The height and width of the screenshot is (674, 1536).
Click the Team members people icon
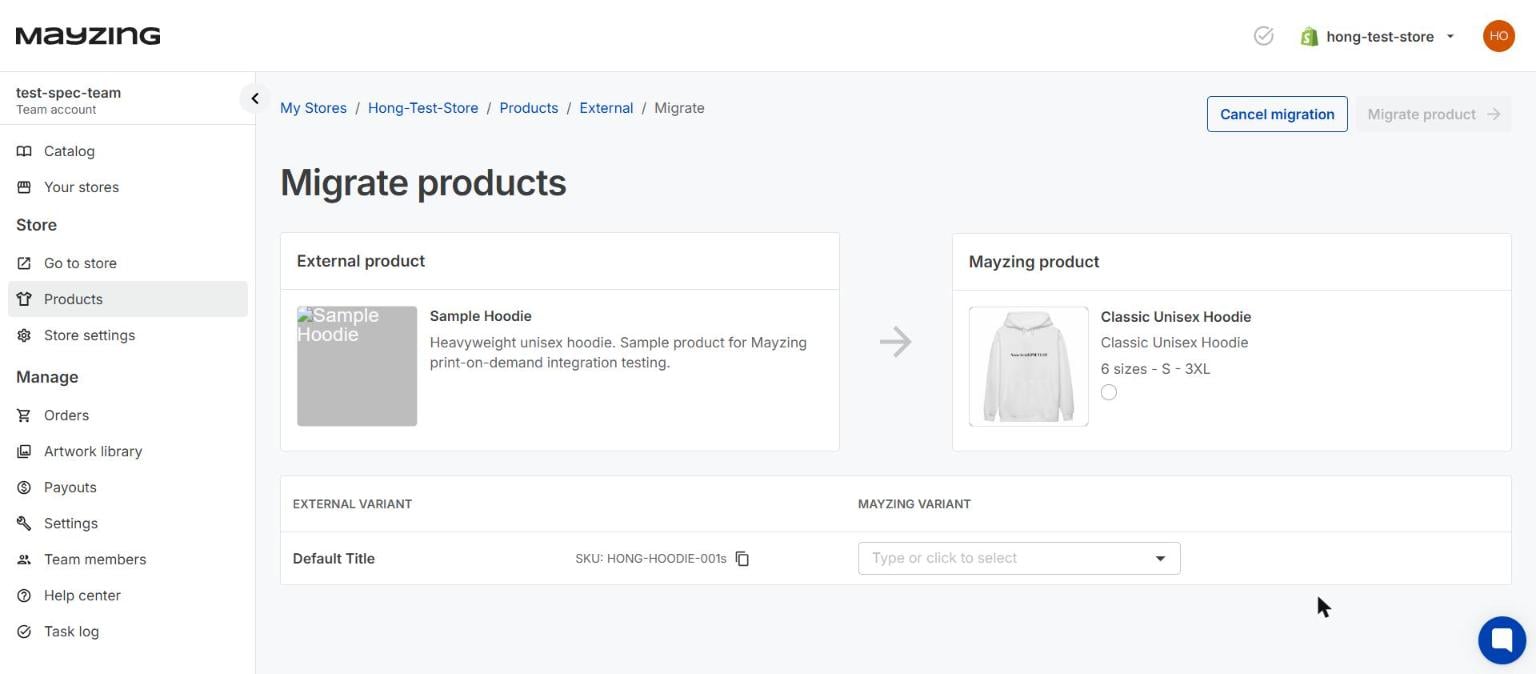click(24, 559)
